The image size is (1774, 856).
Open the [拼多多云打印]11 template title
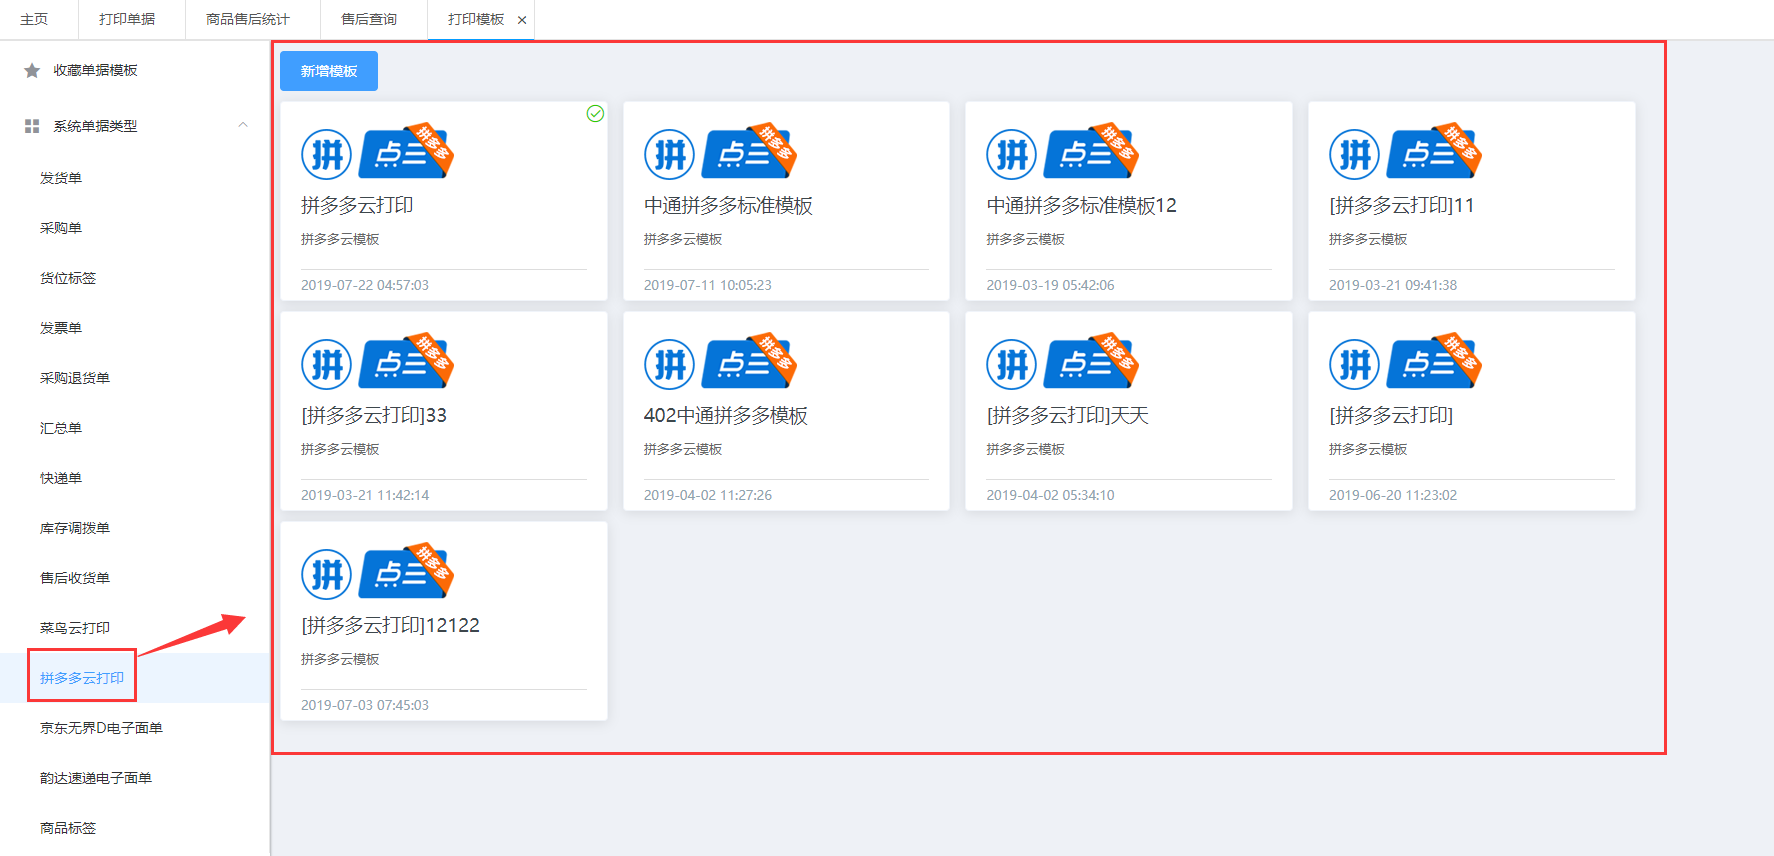(1401, 205)
